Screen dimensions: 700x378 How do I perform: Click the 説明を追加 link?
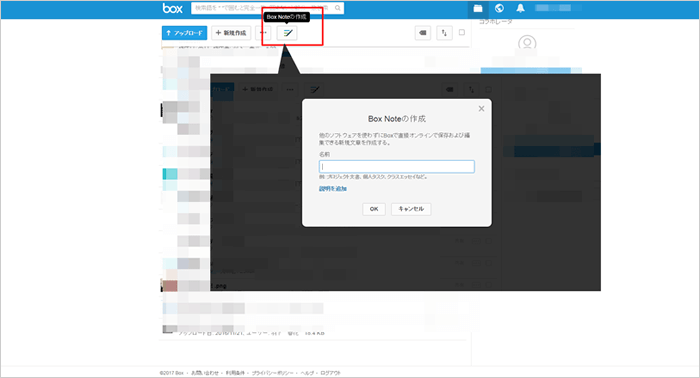333,189
